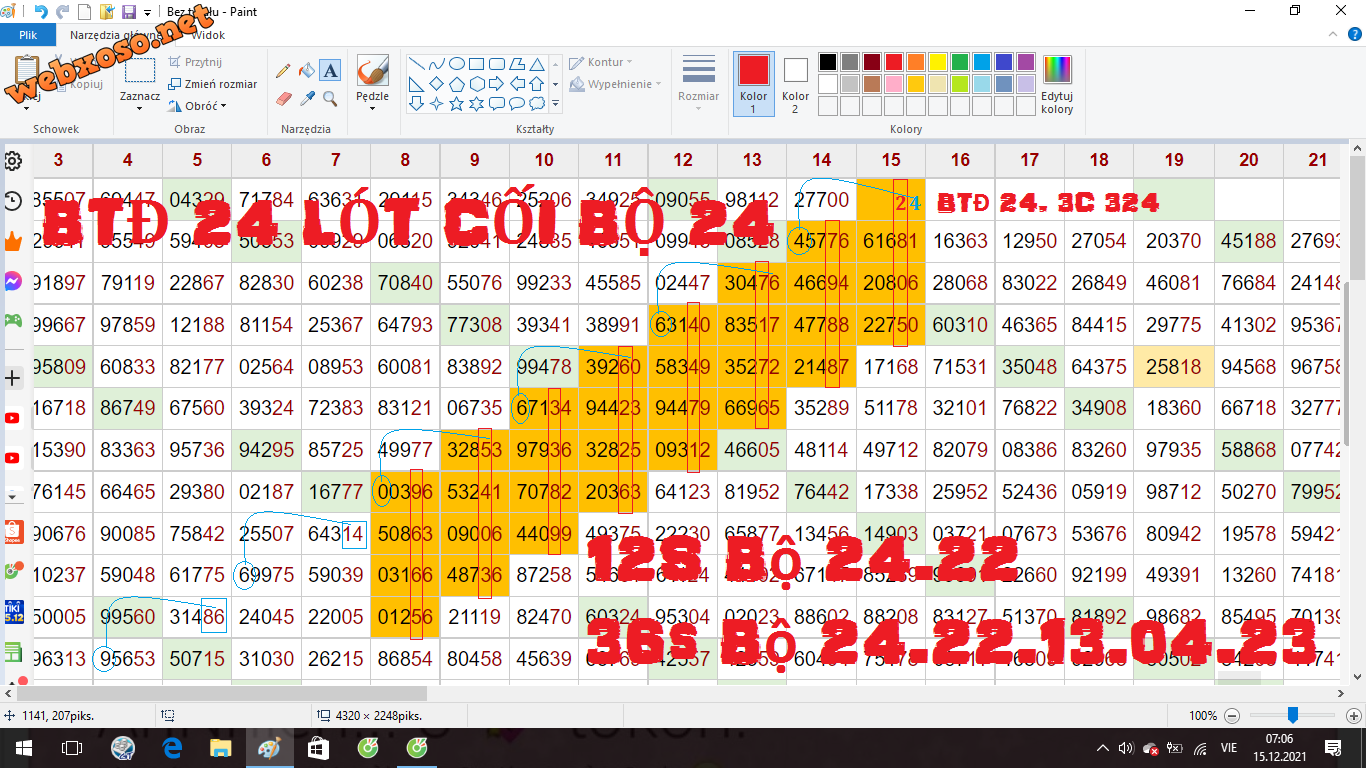Screen dimensions: 1366x768
Task: Select the five-point star shape
Action: pyautogui.click(x=457, y=103)
